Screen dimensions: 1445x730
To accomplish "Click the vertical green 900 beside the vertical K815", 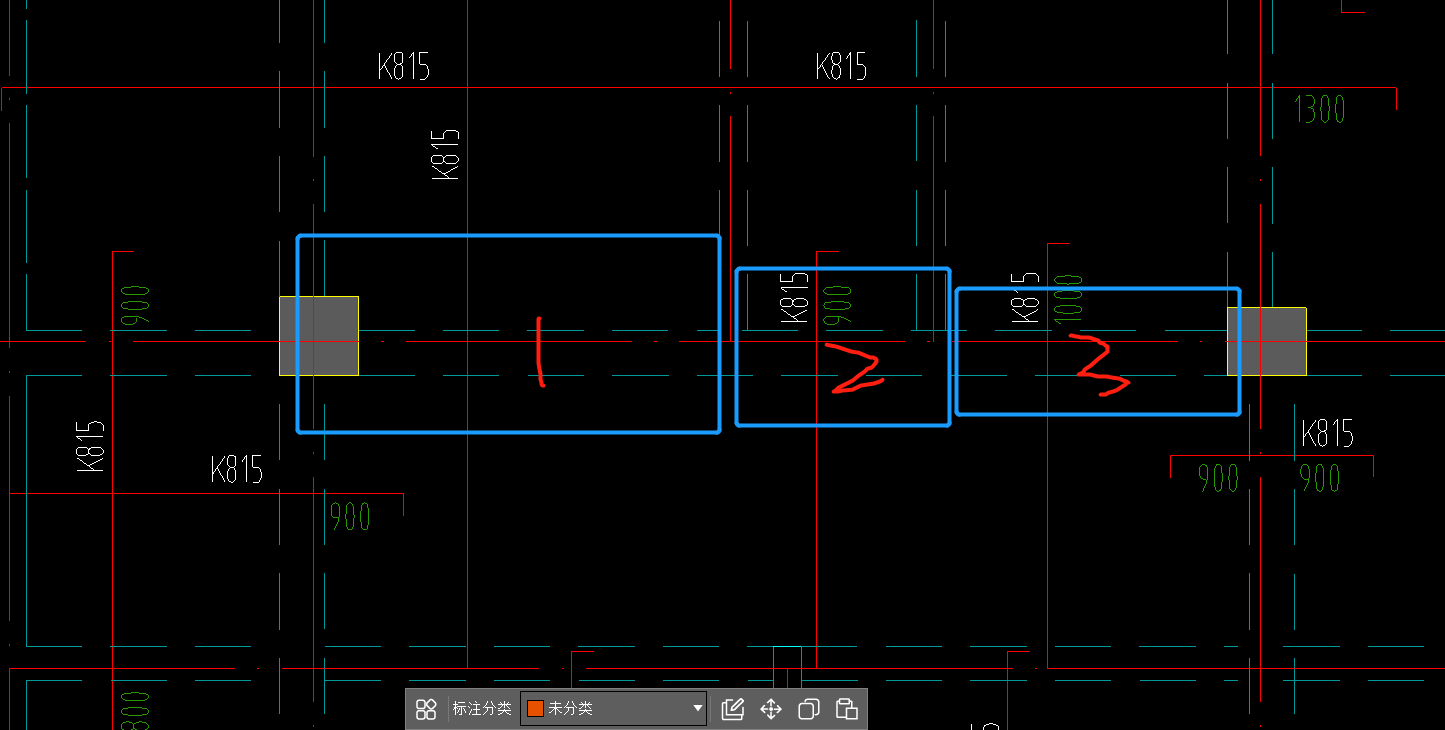I will (x=838, y=306).
